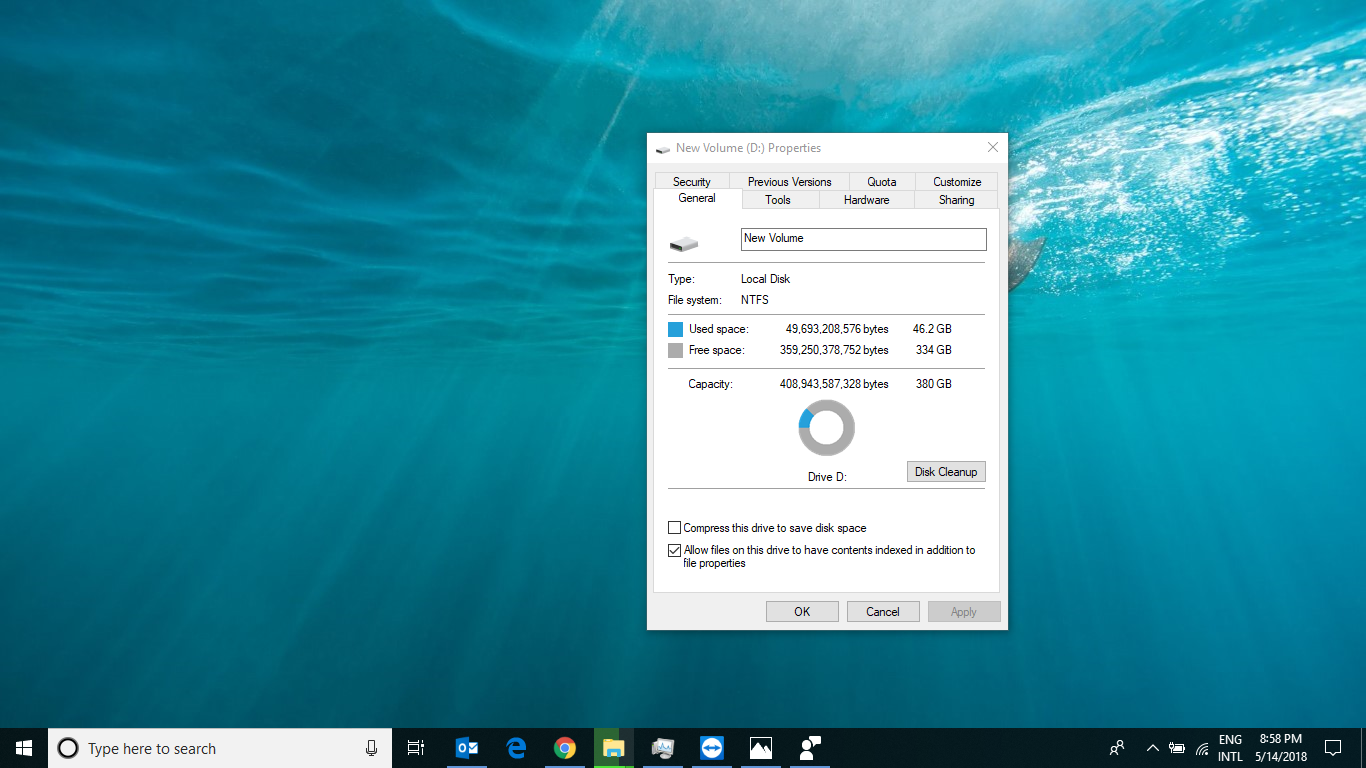Screen dimensions: 1366x768
Task: Open Outlook from the taskbar
Action: [x=466, y=748]
